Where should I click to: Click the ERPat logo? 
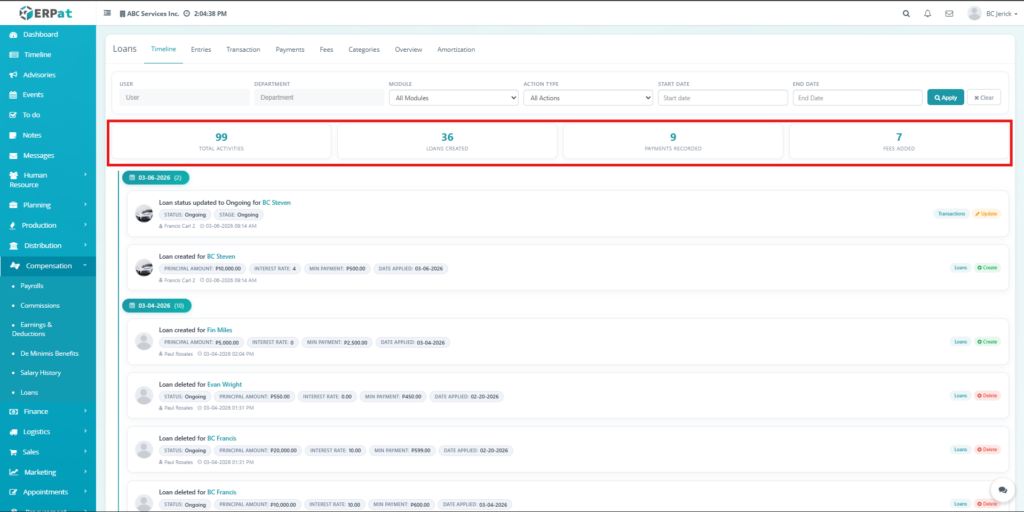pyautogui.click(x=46, y=13)
